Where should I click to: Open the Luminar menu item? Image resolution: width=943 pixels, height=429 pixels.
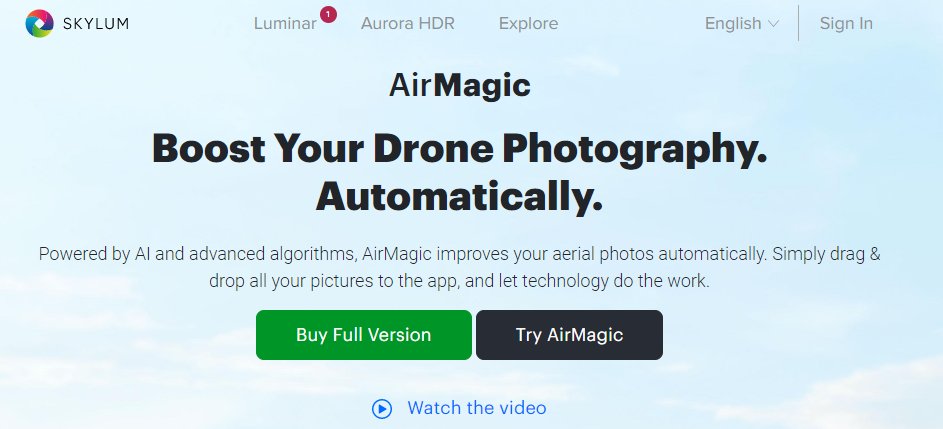tap(285, 23)
